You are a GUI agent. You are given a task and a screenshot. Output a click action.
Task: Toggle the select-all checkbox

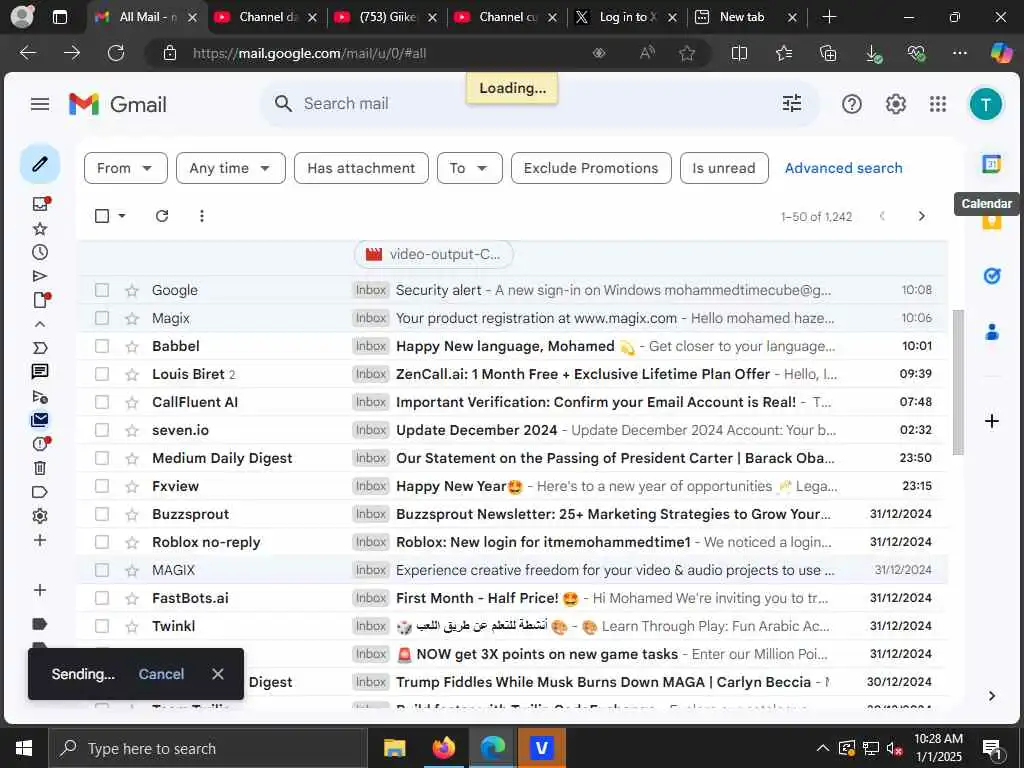102,216
